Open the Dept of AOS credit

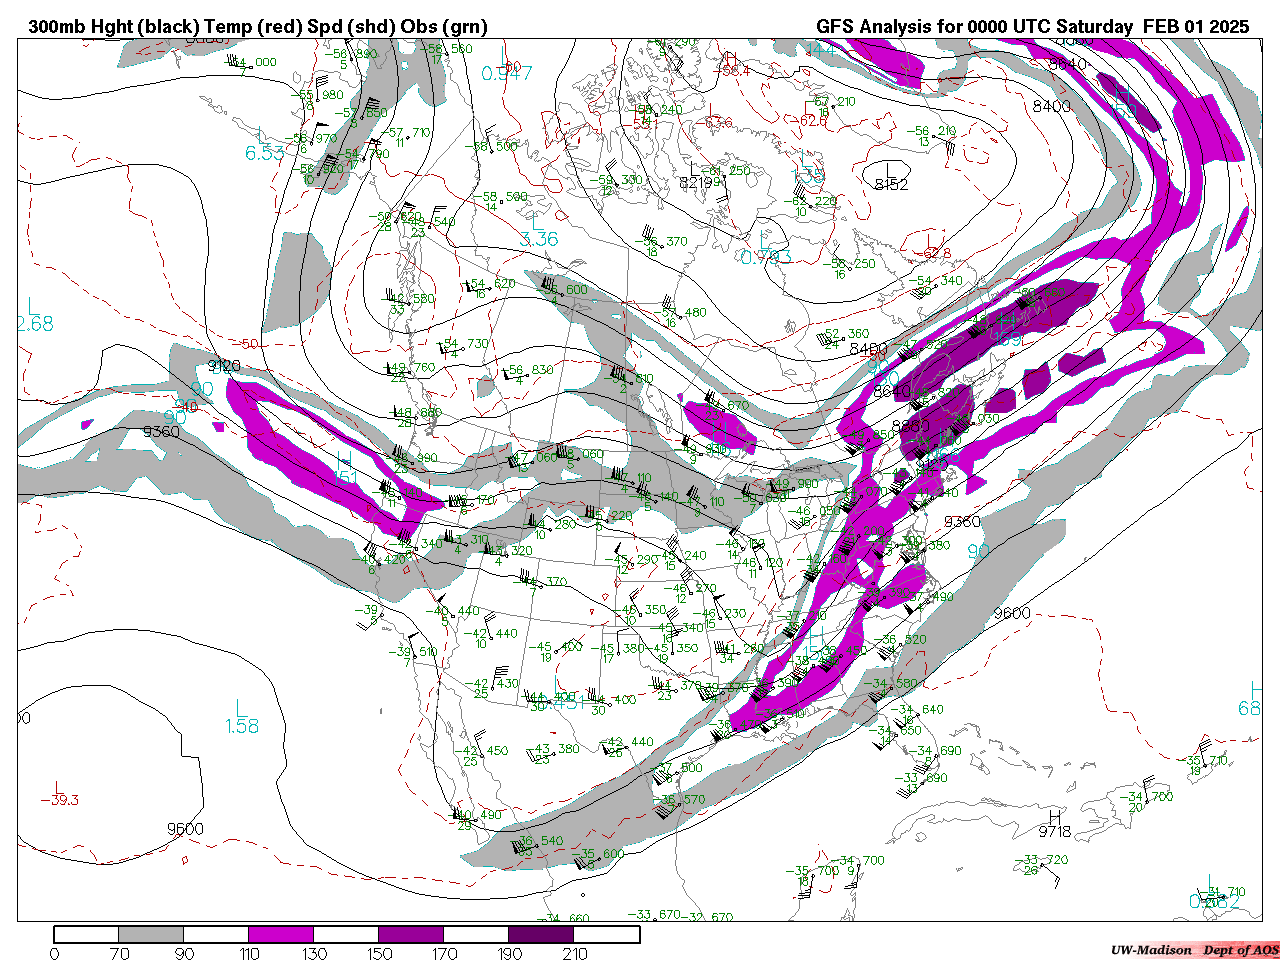point(1240,950)
